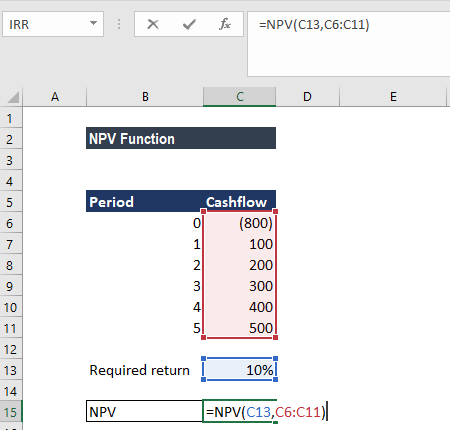450x430 pixels.
Task: Open Insert Function fx dialog
Action: tap(225, 24)
